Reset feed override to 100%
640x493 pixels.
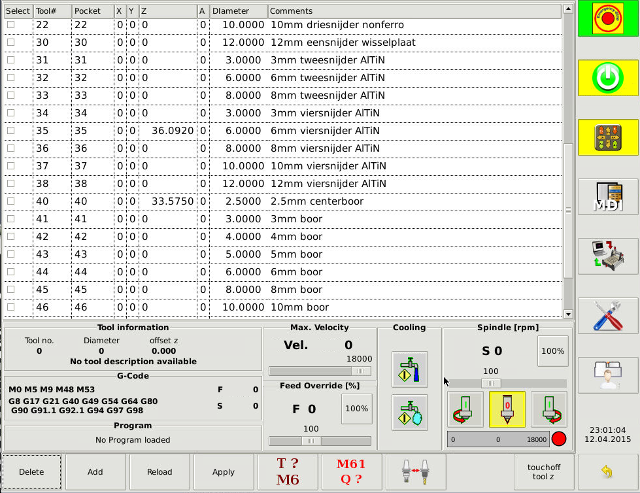tap(356, 408)
